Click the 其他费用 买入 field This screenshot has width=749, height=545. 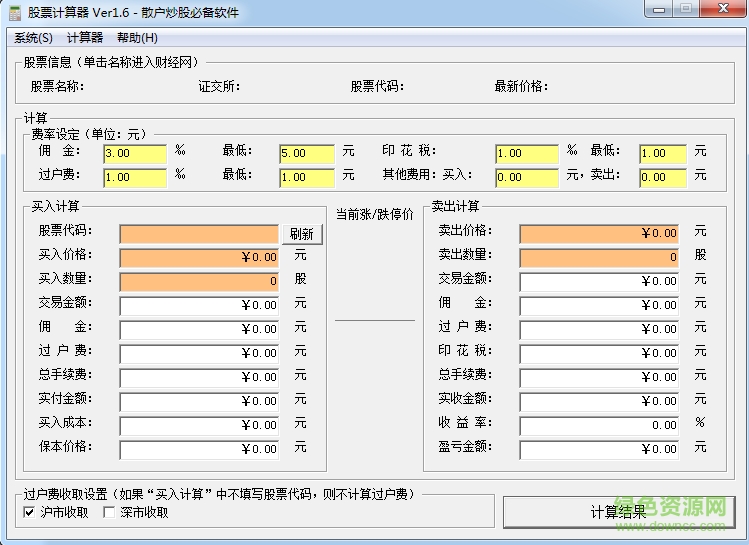(x=527, y=177)
